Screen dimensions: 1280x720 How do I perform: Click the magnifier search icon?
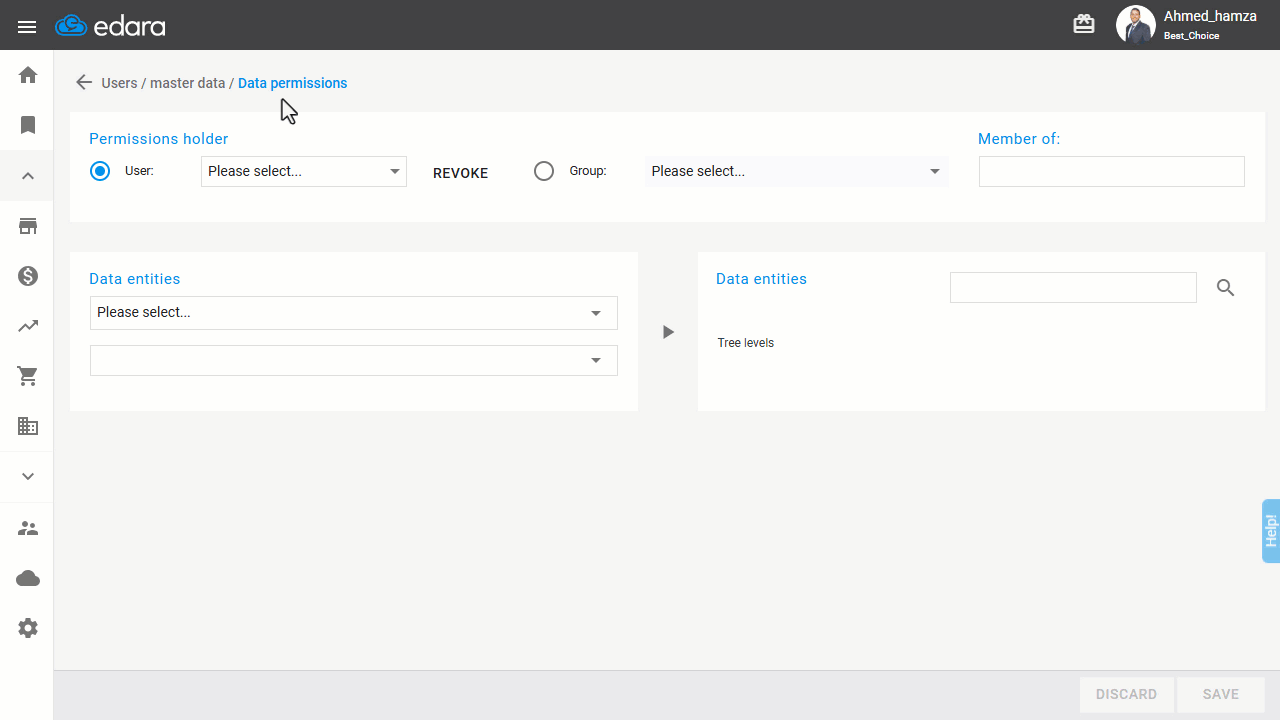pyautogui.click(x=1226, y=288)
